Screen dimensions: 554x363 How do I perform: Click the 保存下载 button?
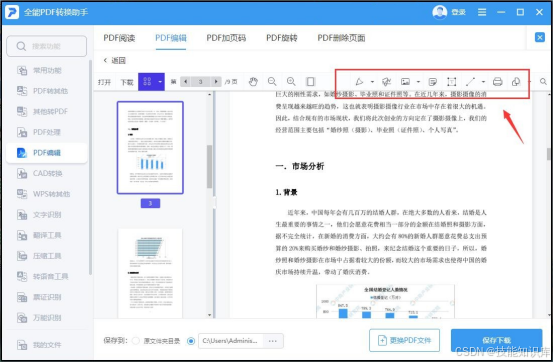coord(496,340)
